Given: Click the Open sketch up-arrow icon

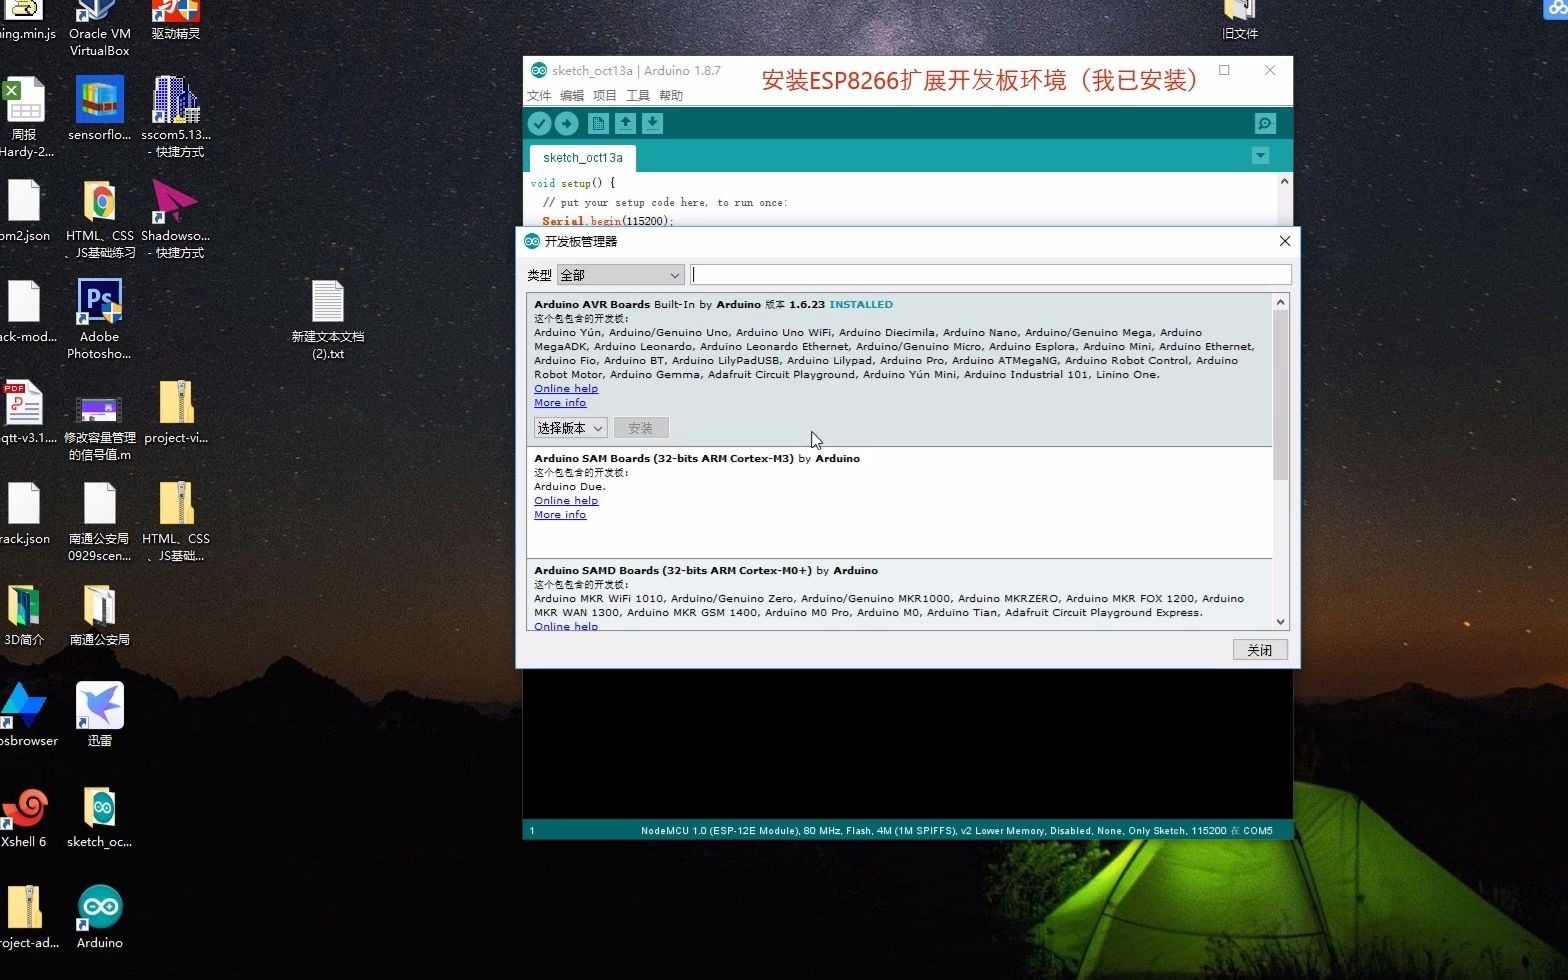Looking at the screenshot, I should [x=625, y=123].
